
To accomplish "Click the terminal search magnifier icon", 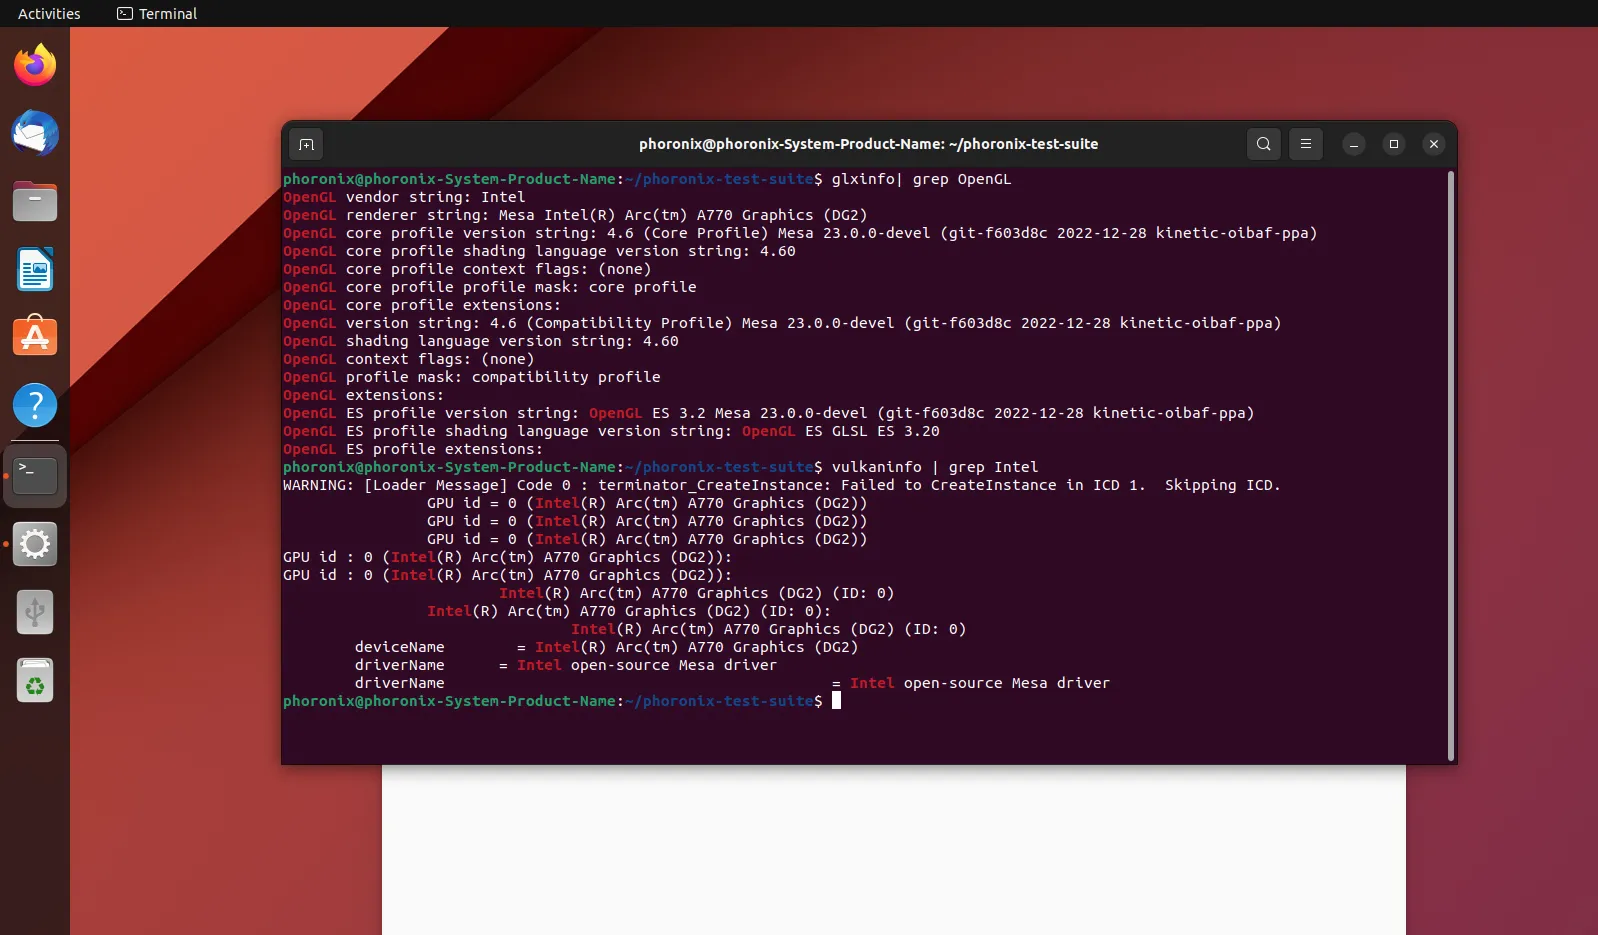I will pyautogui.click(x=1264, y=144).
